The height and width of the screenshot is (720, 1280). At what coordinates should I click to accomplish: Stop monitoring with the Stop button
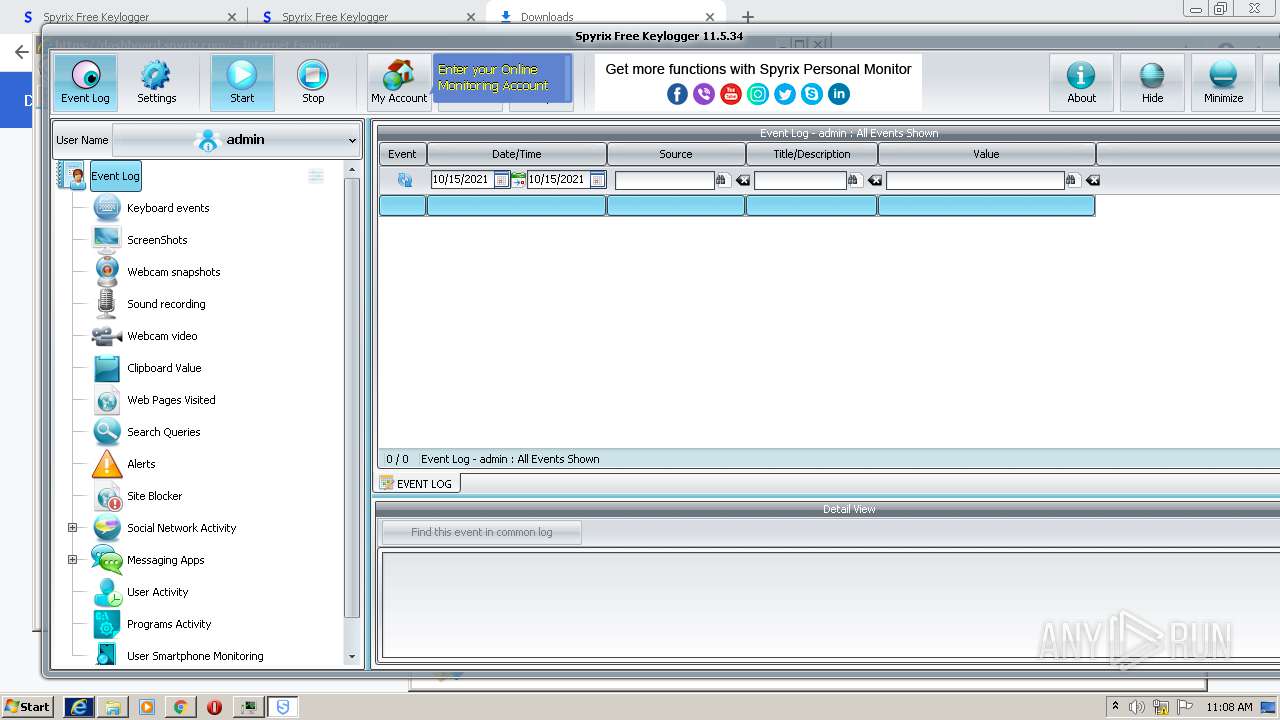coord(313,82)
